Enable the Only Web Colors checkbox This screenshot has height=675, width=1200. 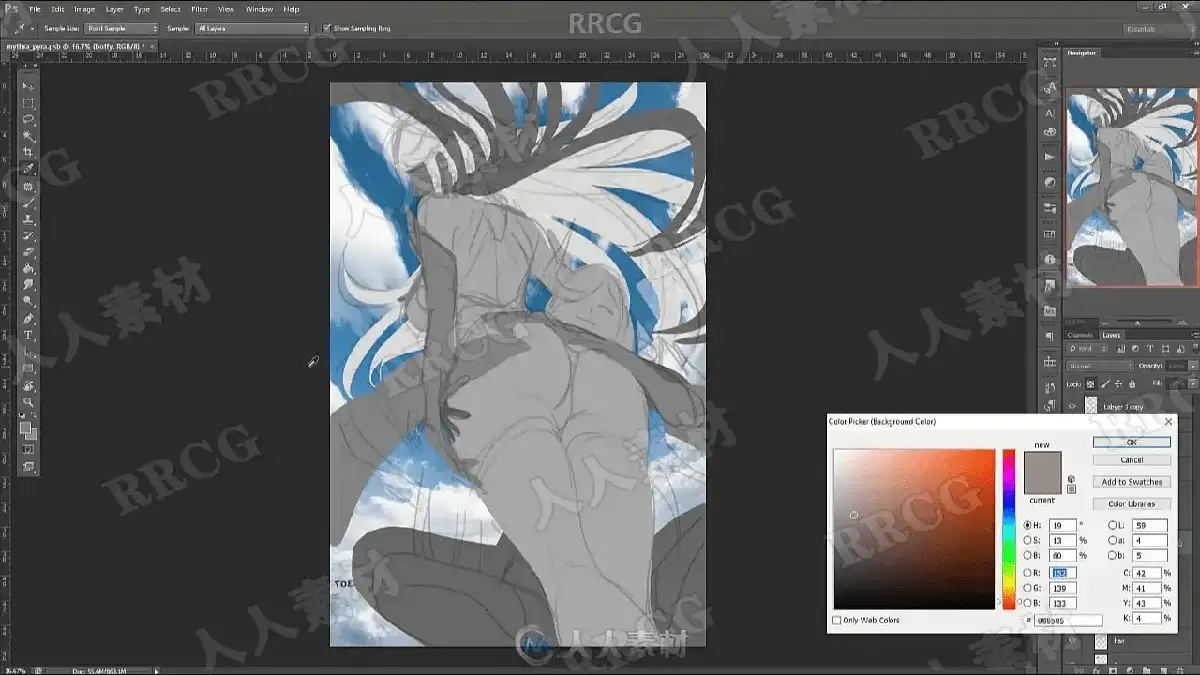coord(837,620)
